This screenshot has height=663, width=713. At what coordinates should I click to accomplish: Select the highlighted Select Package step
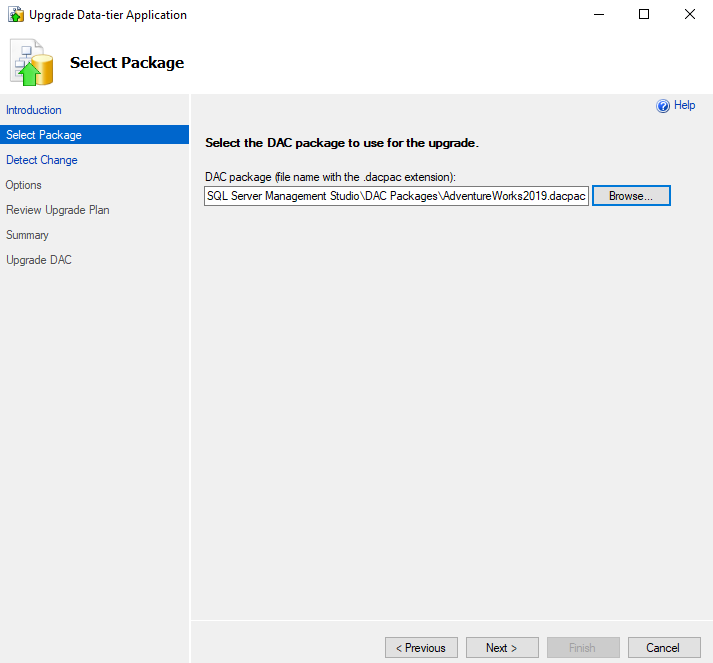(44, 135)
